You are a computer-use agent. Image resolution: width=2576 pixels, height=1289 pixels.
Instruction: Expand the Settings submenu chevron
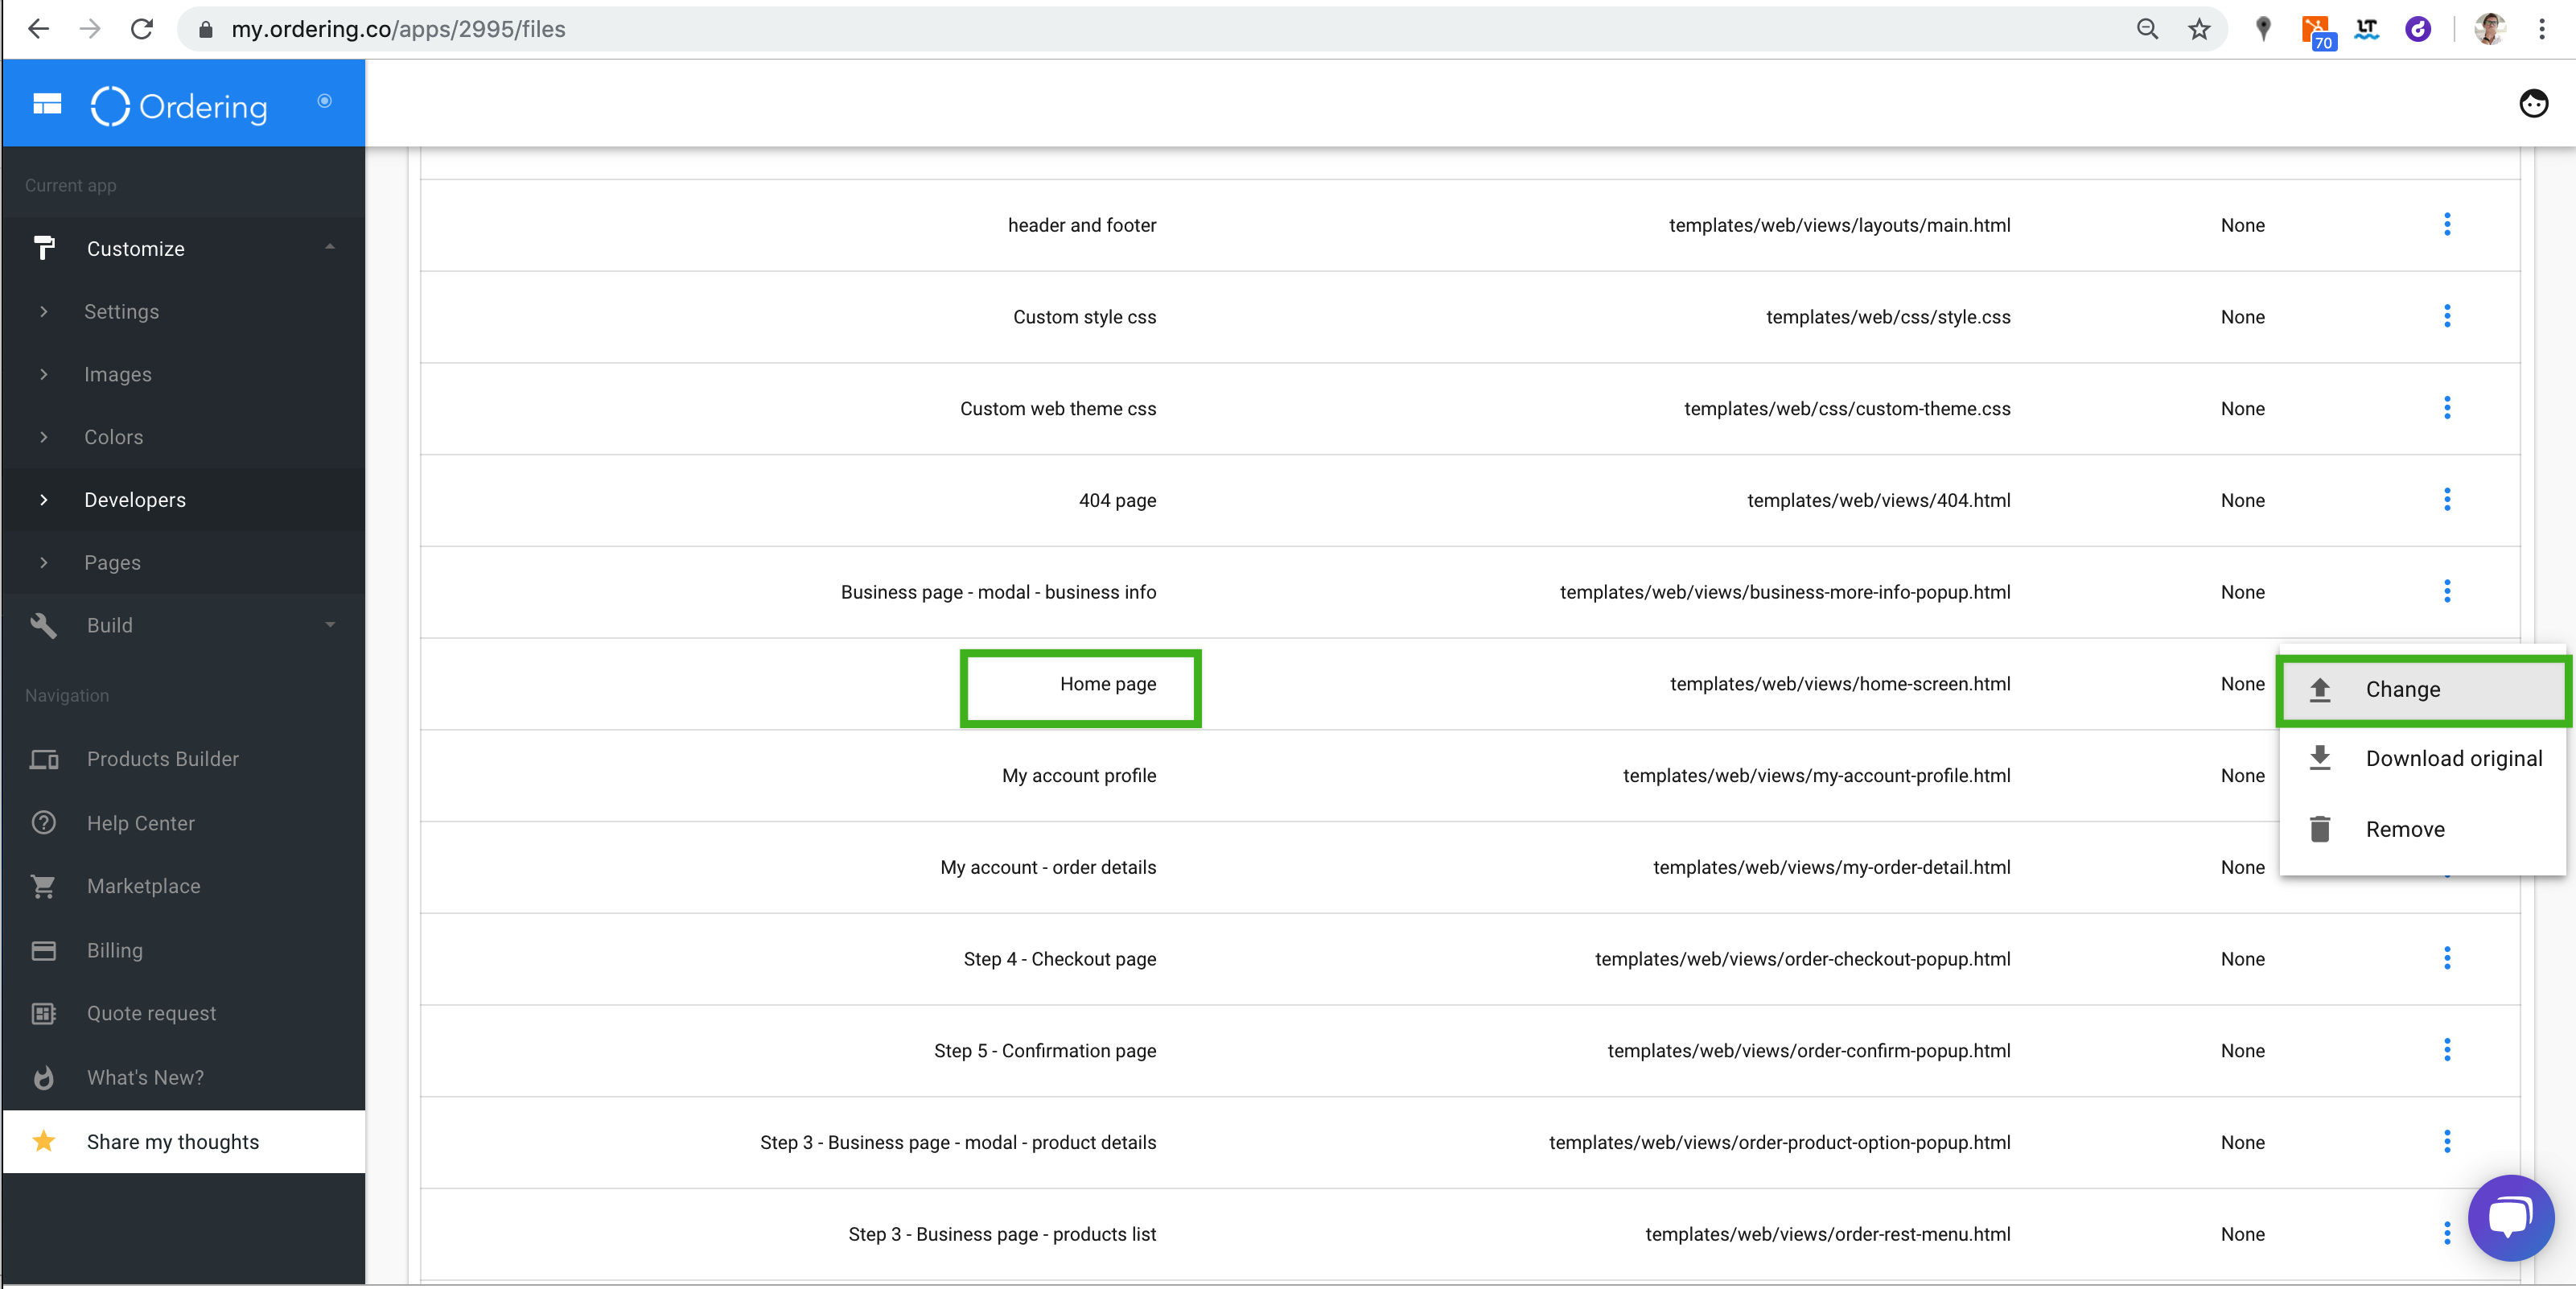[x=44, y=312]
